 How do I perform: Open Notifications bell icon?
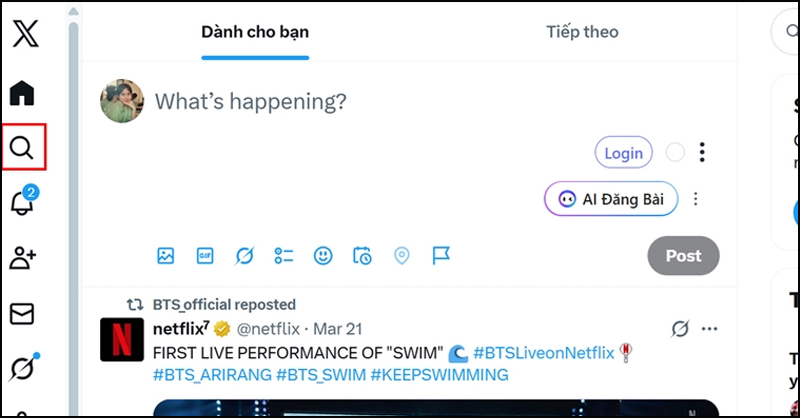(x=22, y=203)
